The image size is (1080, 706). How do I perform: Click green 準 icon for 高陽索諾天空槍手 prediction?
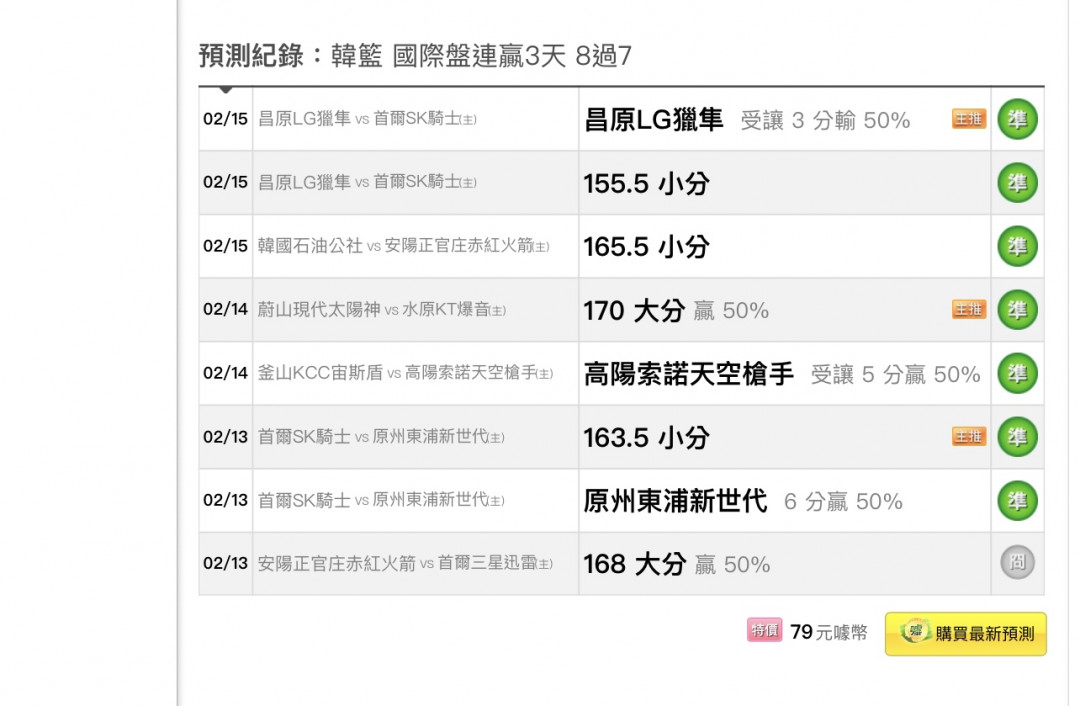1017,374
